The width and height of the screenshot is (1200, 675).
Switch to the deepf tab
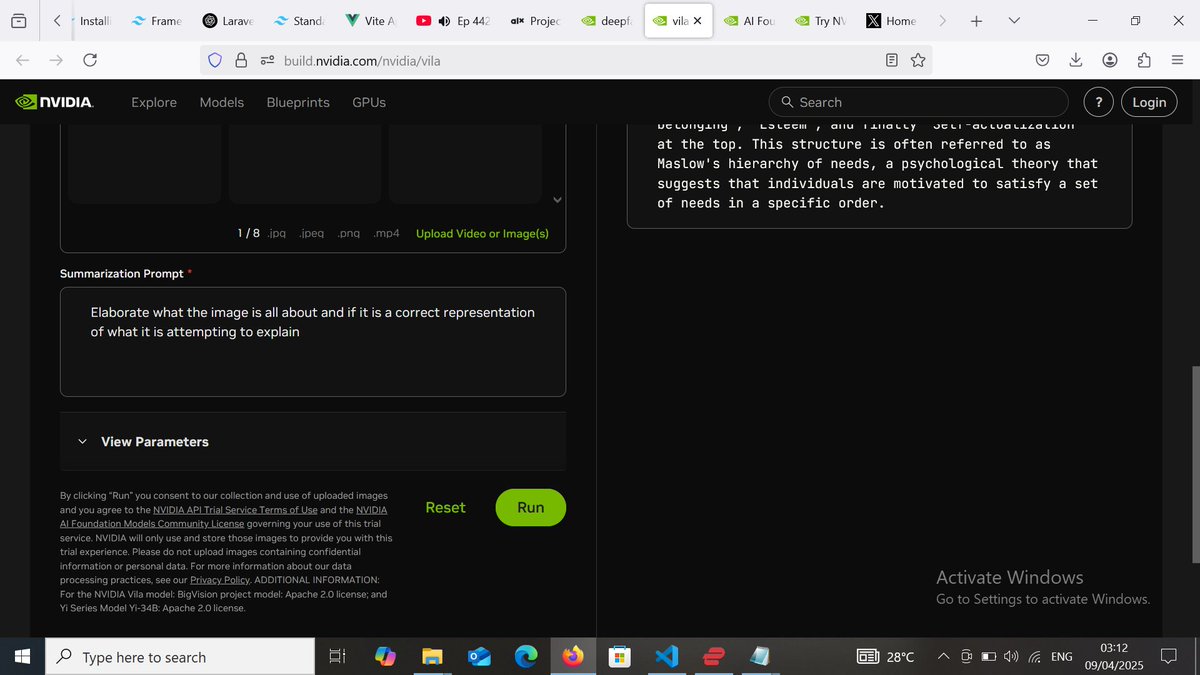(607, 20)
